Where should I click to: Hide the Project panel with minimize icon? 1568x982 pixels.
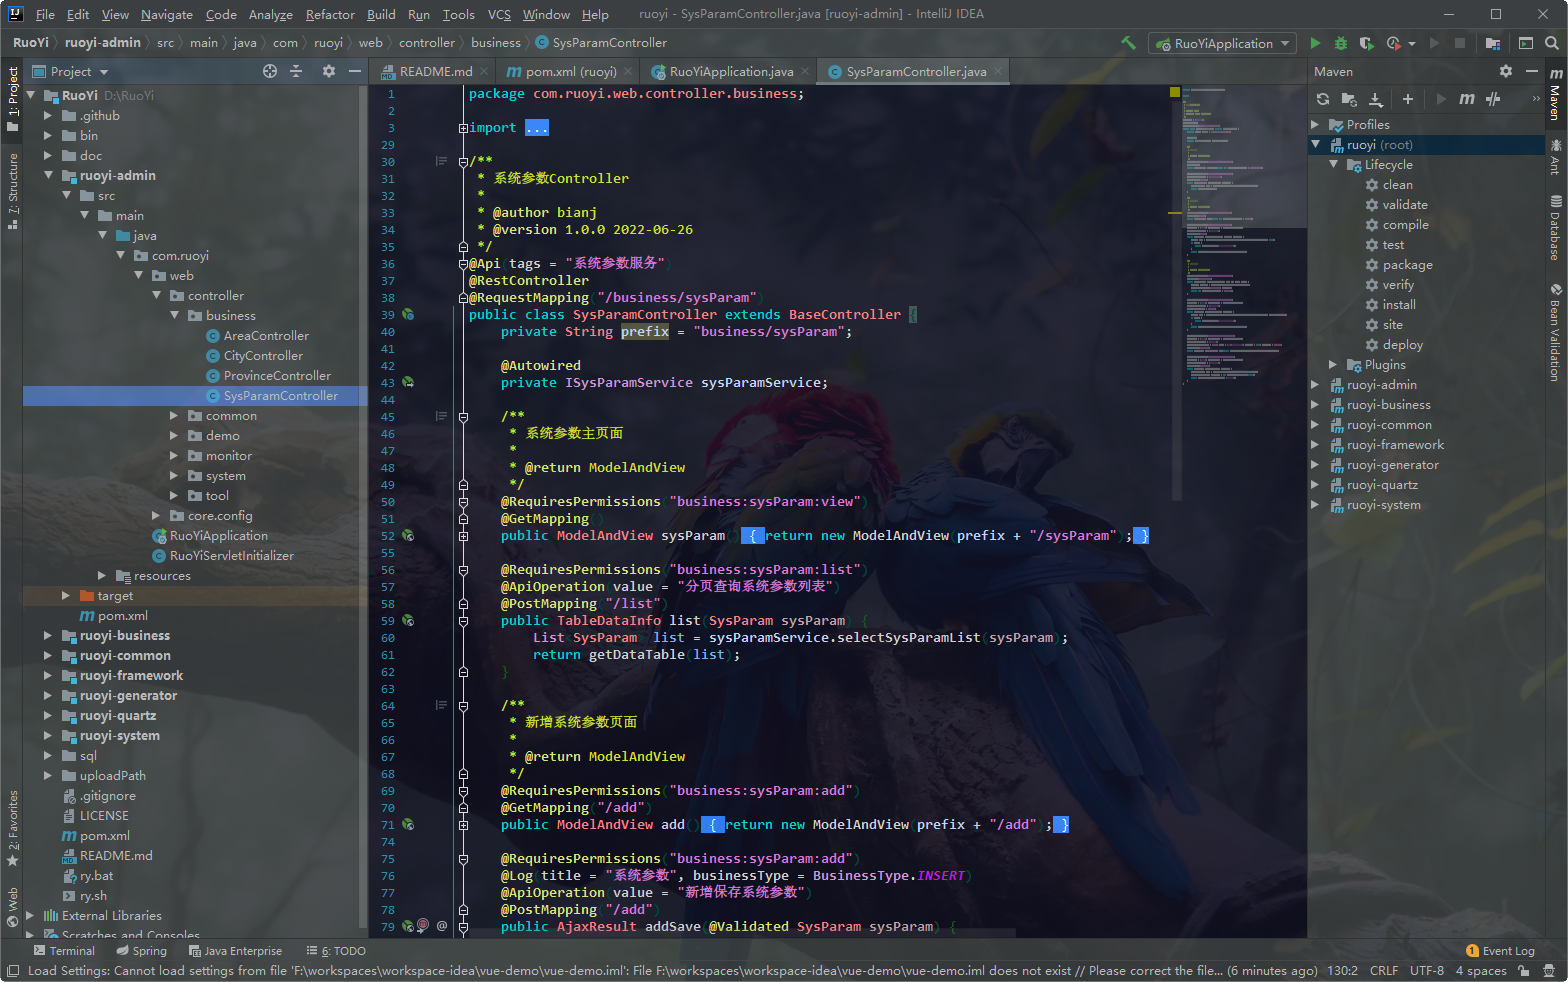354,71
